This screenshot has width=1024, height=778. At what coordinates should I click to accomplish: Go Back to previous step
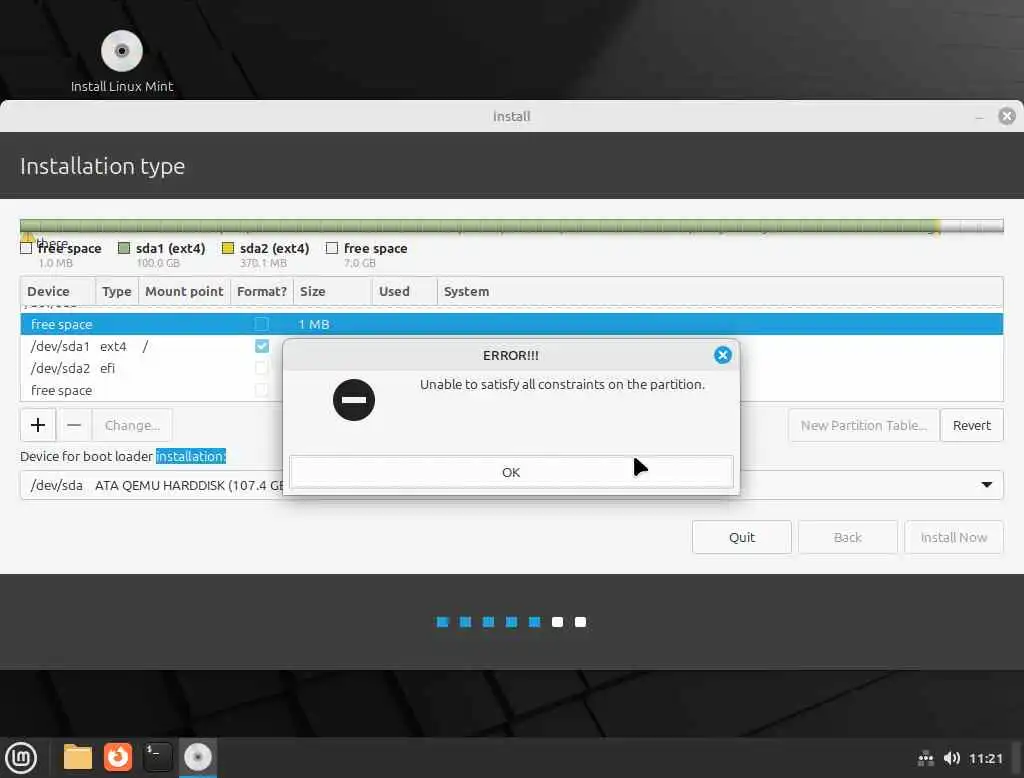coord(847,537)
